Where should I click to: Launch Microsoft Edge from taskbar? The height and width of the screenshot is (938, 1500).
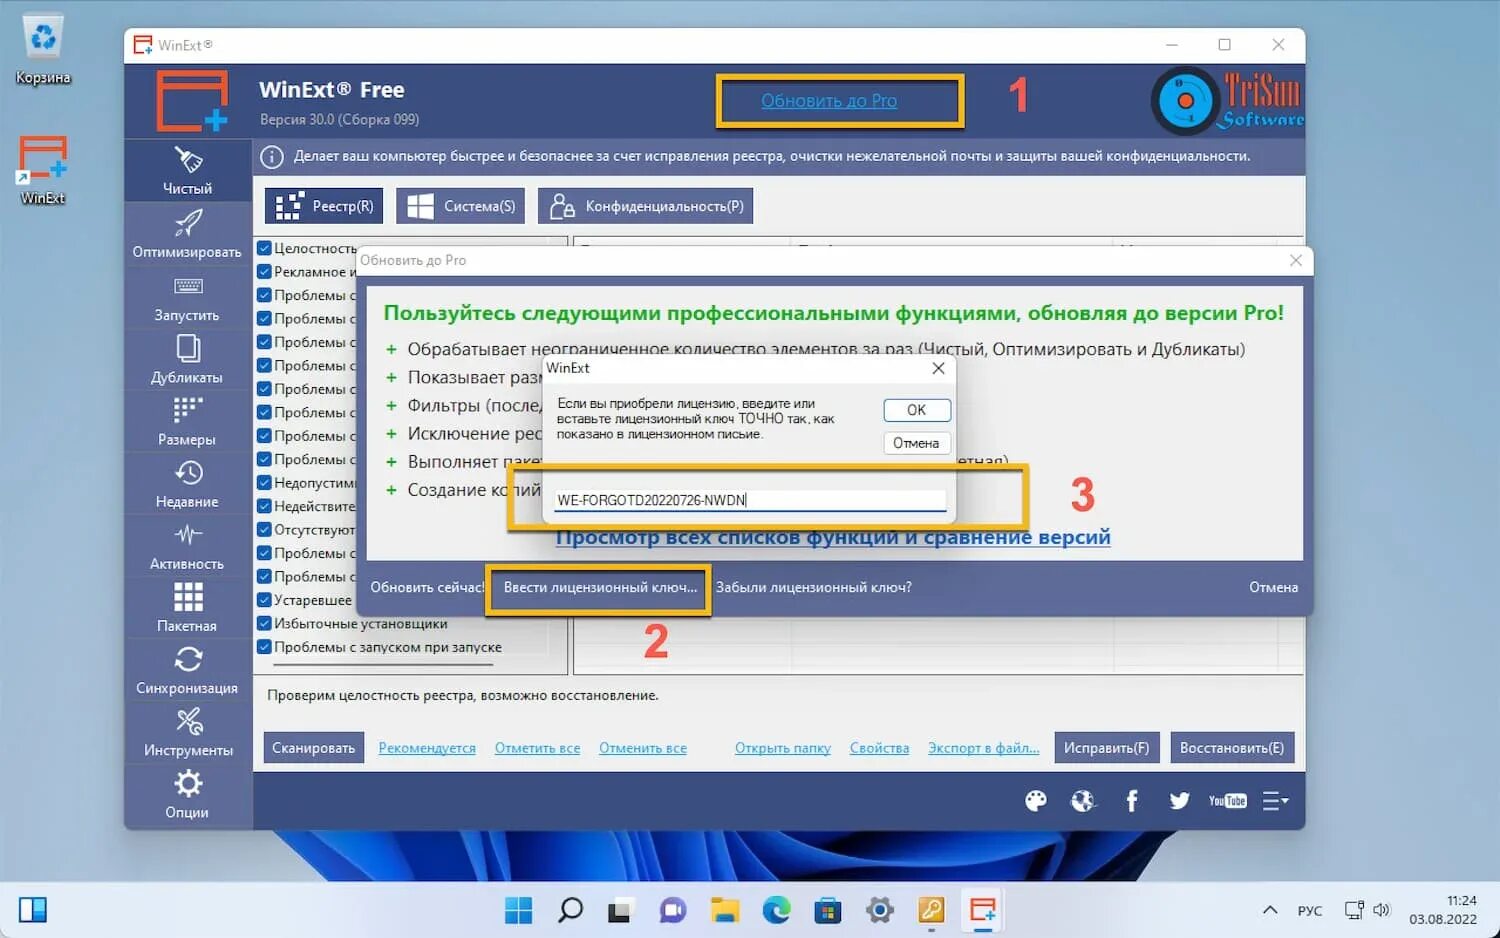pos(777,910)
